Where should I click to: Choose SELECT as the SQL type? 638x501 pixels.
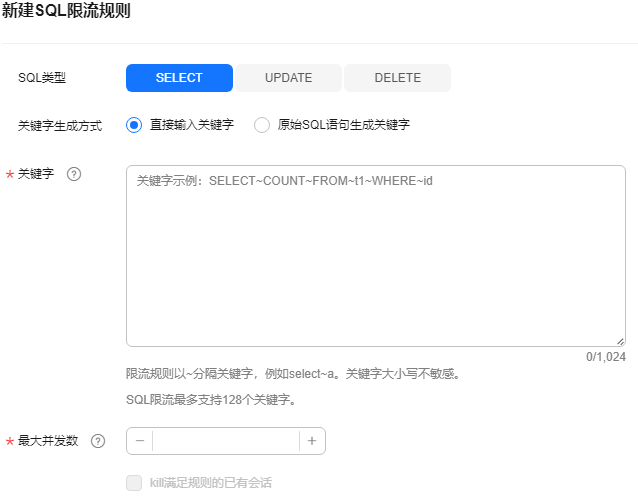click(x=179, y=78)
